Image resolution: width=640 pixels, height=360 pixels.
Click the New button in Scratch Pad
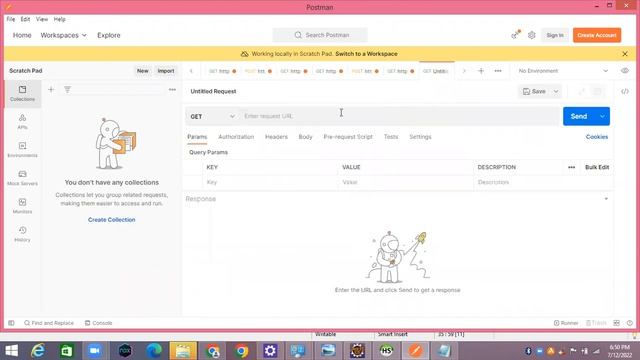[x=142, y=71]
